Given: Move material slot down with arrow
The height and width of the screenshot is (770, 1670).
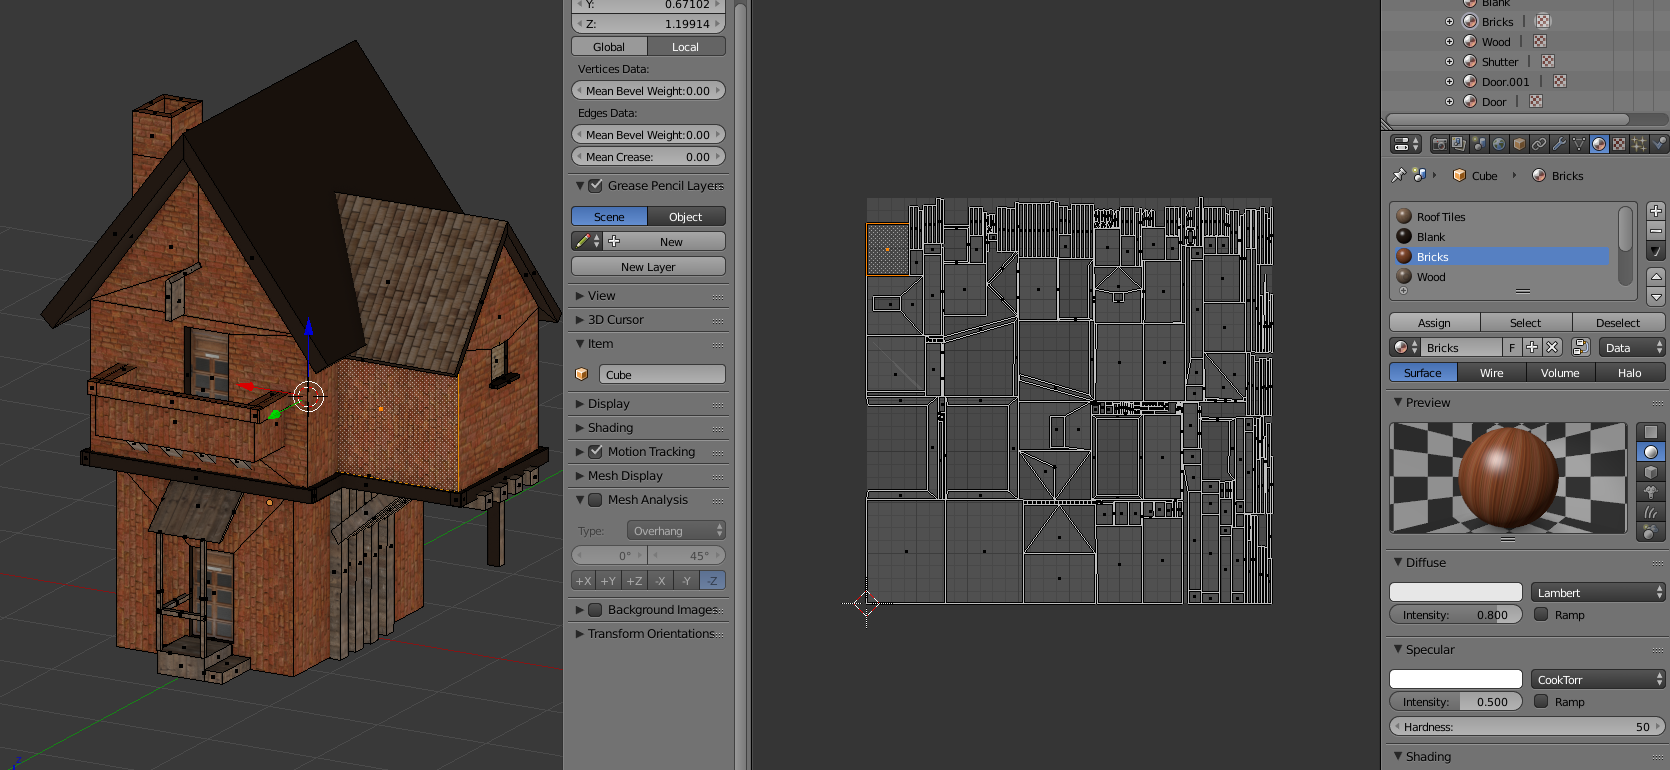Looking at the screenshot, I should tap(1656, 296).
